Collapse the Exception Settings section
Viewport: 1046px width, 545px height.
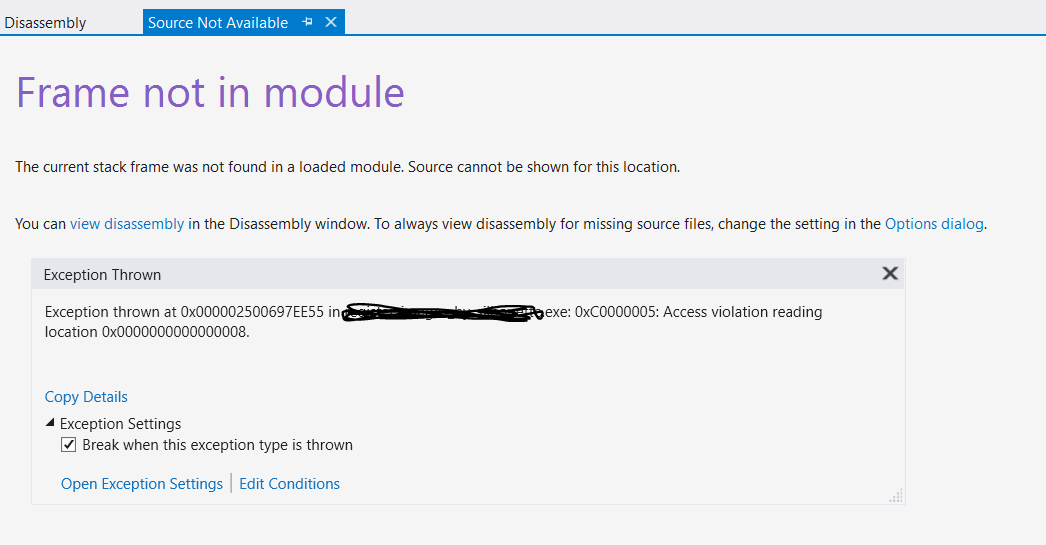coord(50,423)
